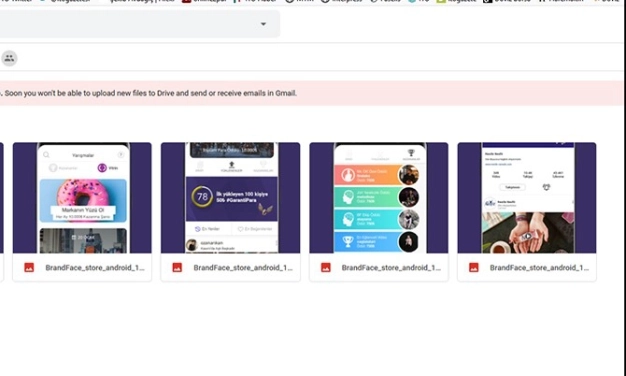Select BrandFace_store_android file name under hands-and-coffee thumbnail

click(x=539, y=268)
